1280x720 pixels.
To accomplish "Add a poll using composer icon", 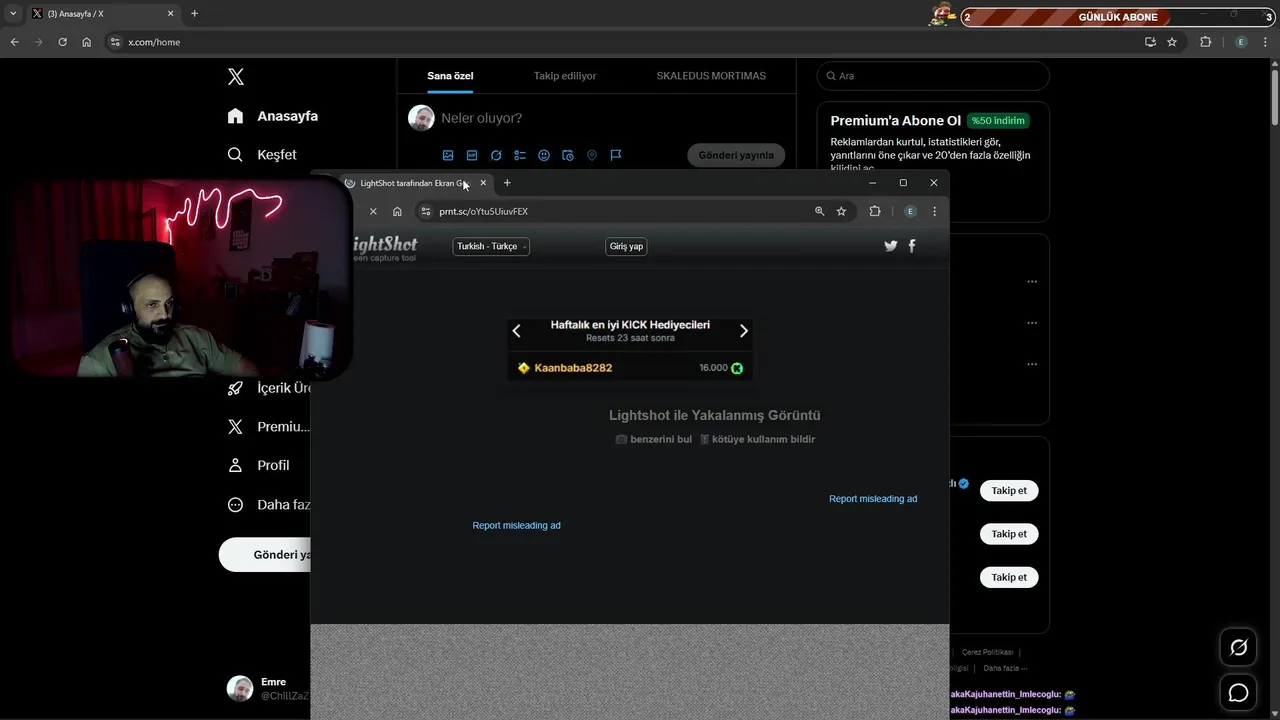I will click(520, 155).
